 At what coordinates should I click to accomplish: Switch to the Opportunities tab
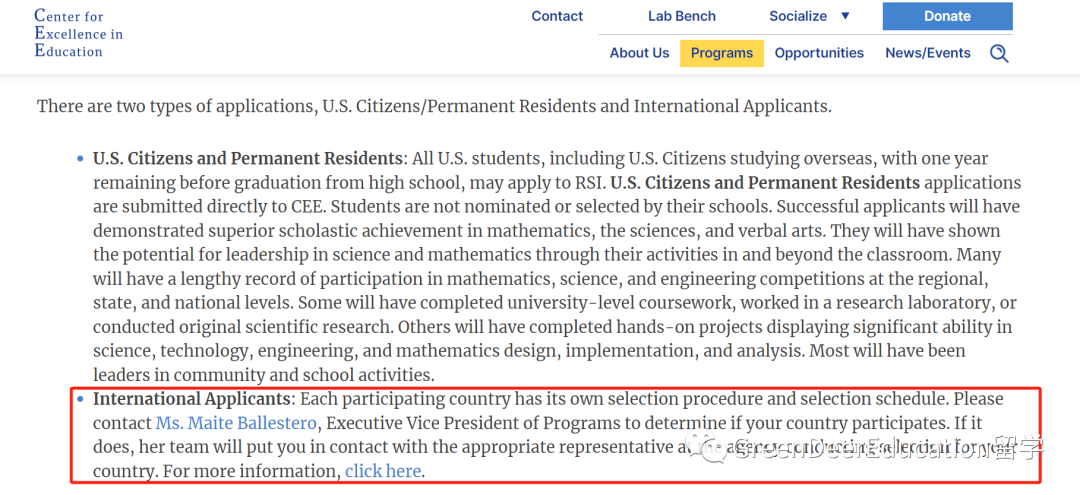pyautogui.click(x=819, y=53)
